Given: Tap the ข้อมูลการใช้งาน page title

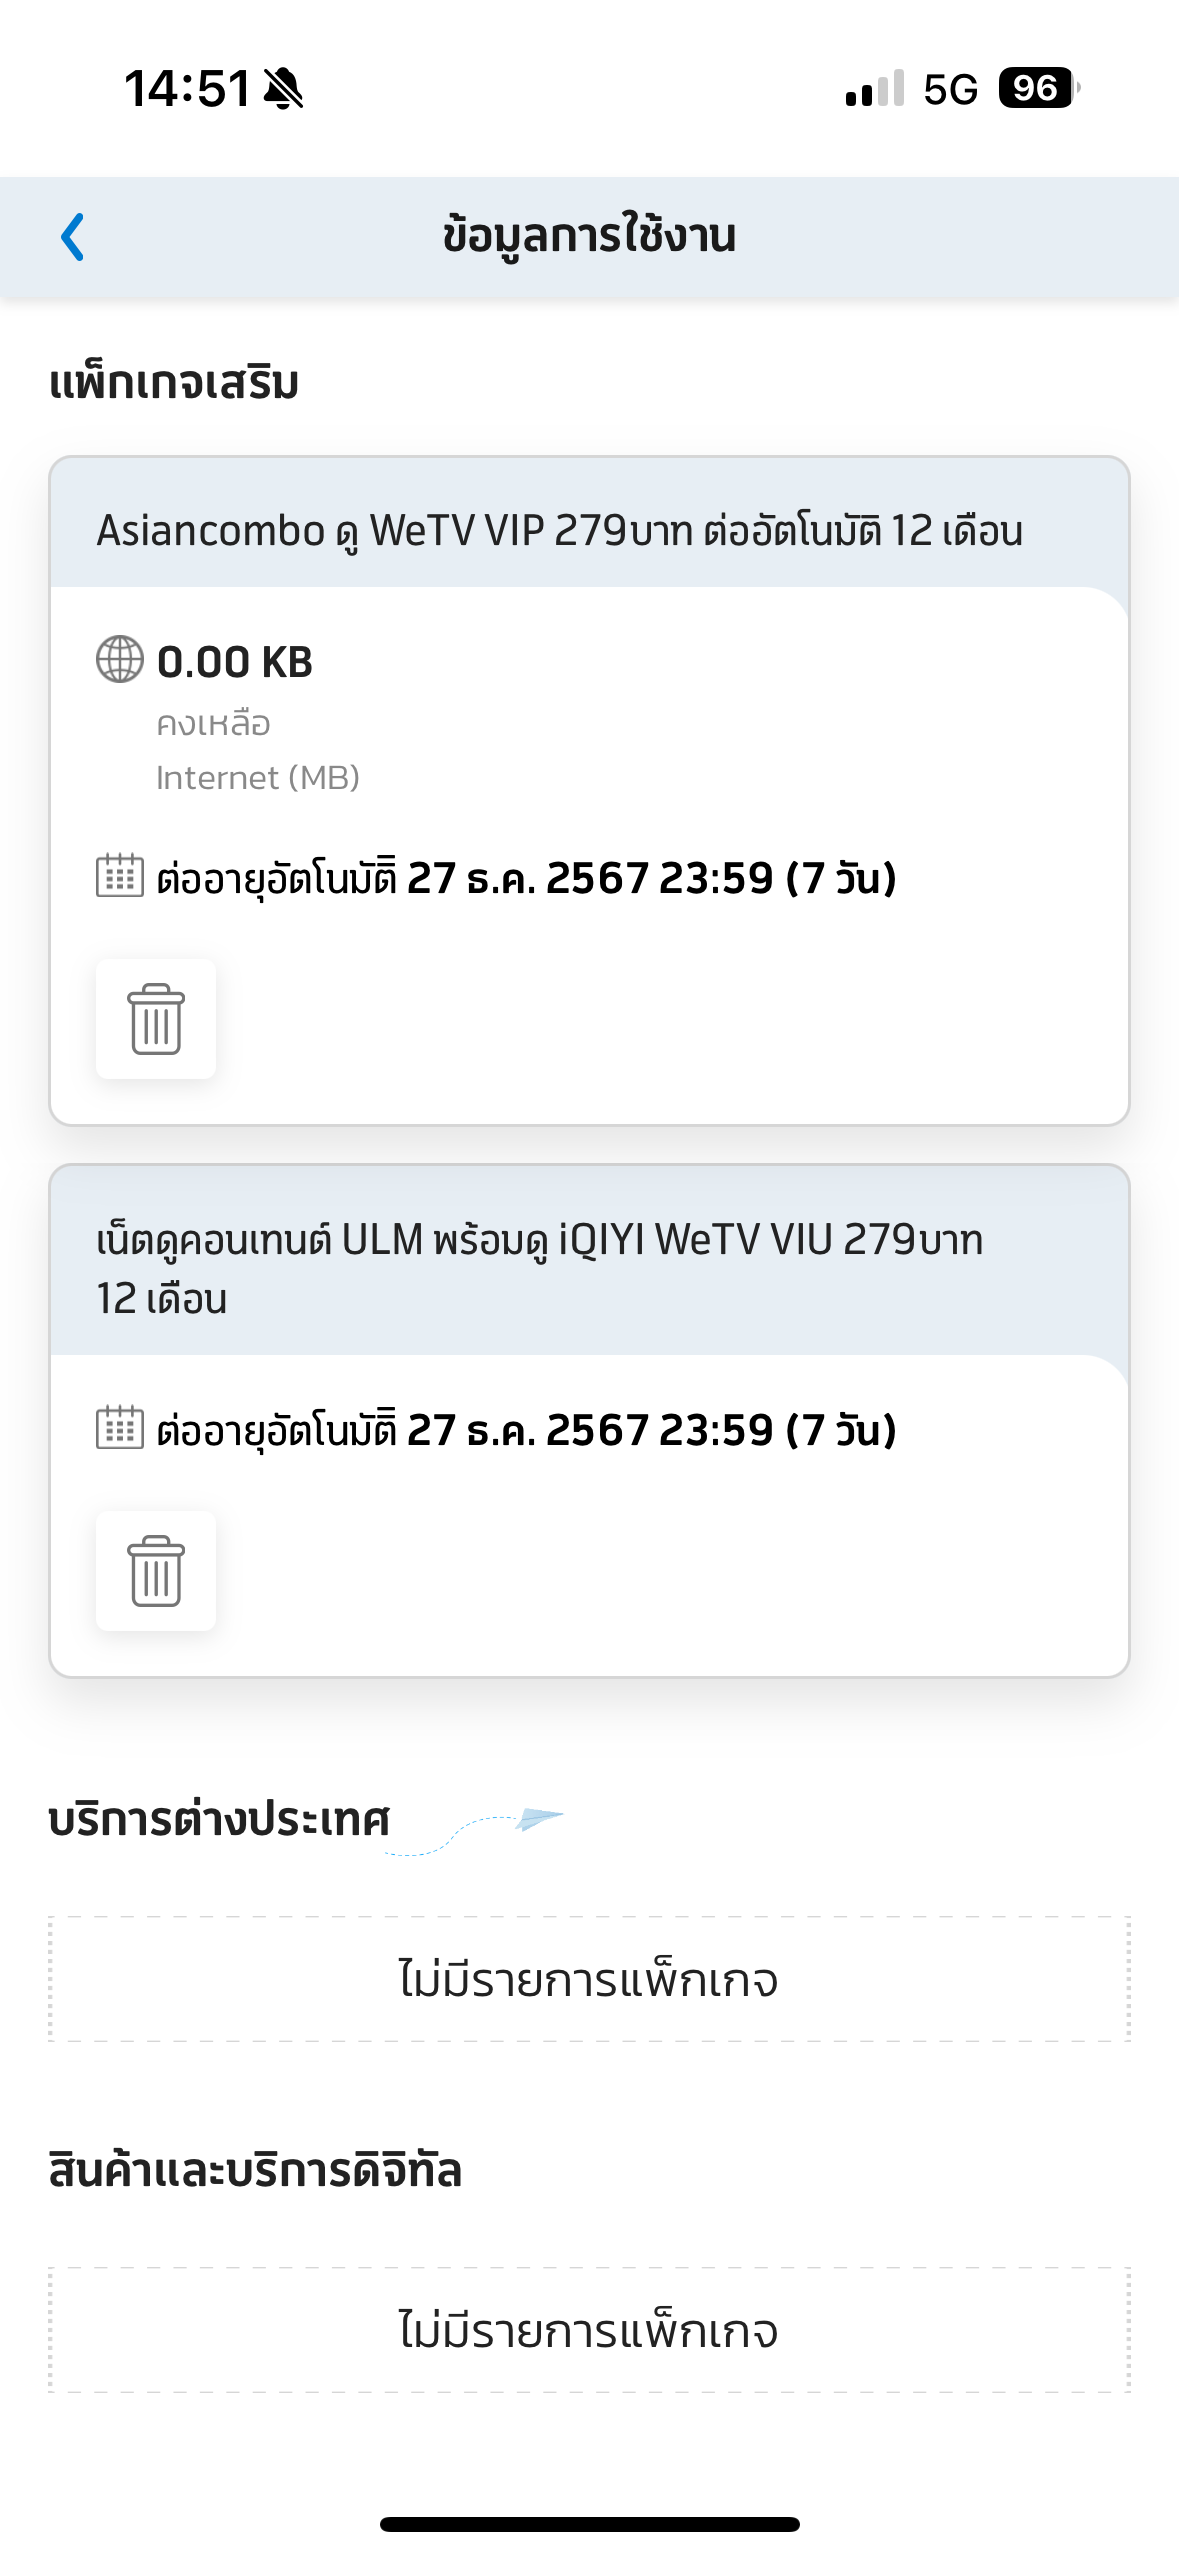Looking at the screenshot, I should tap(590, 236).
